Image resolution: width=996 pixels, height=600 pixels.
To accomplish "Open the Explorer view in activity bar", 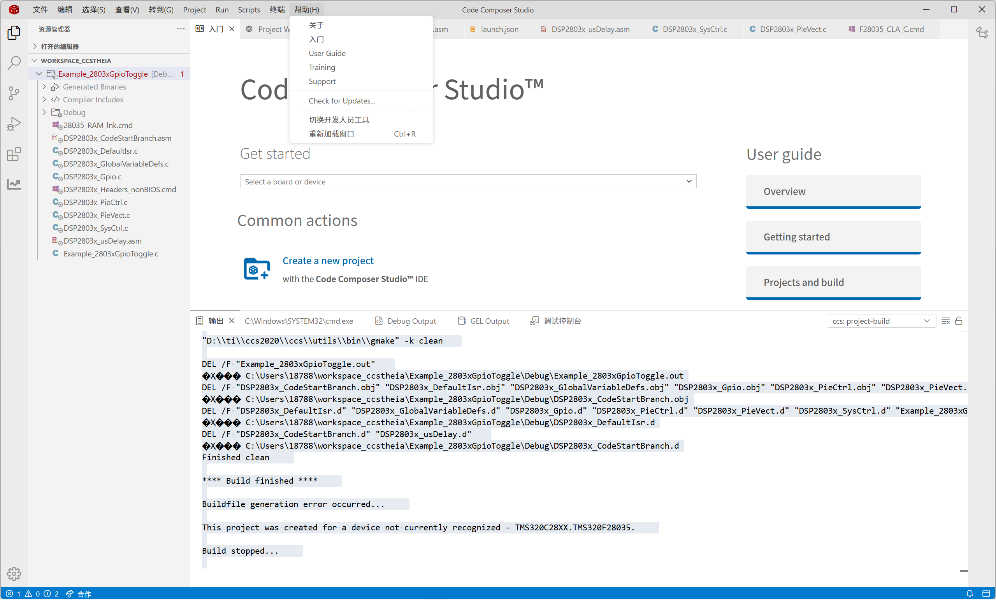I will [x=14, y=32].
